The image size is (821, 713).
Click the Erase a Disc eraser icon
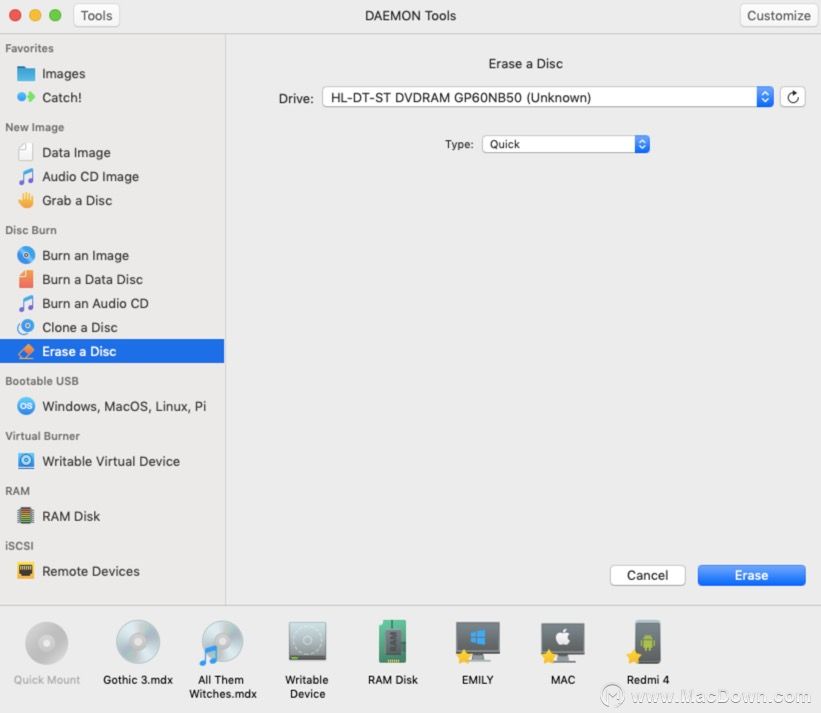(26, 352)
